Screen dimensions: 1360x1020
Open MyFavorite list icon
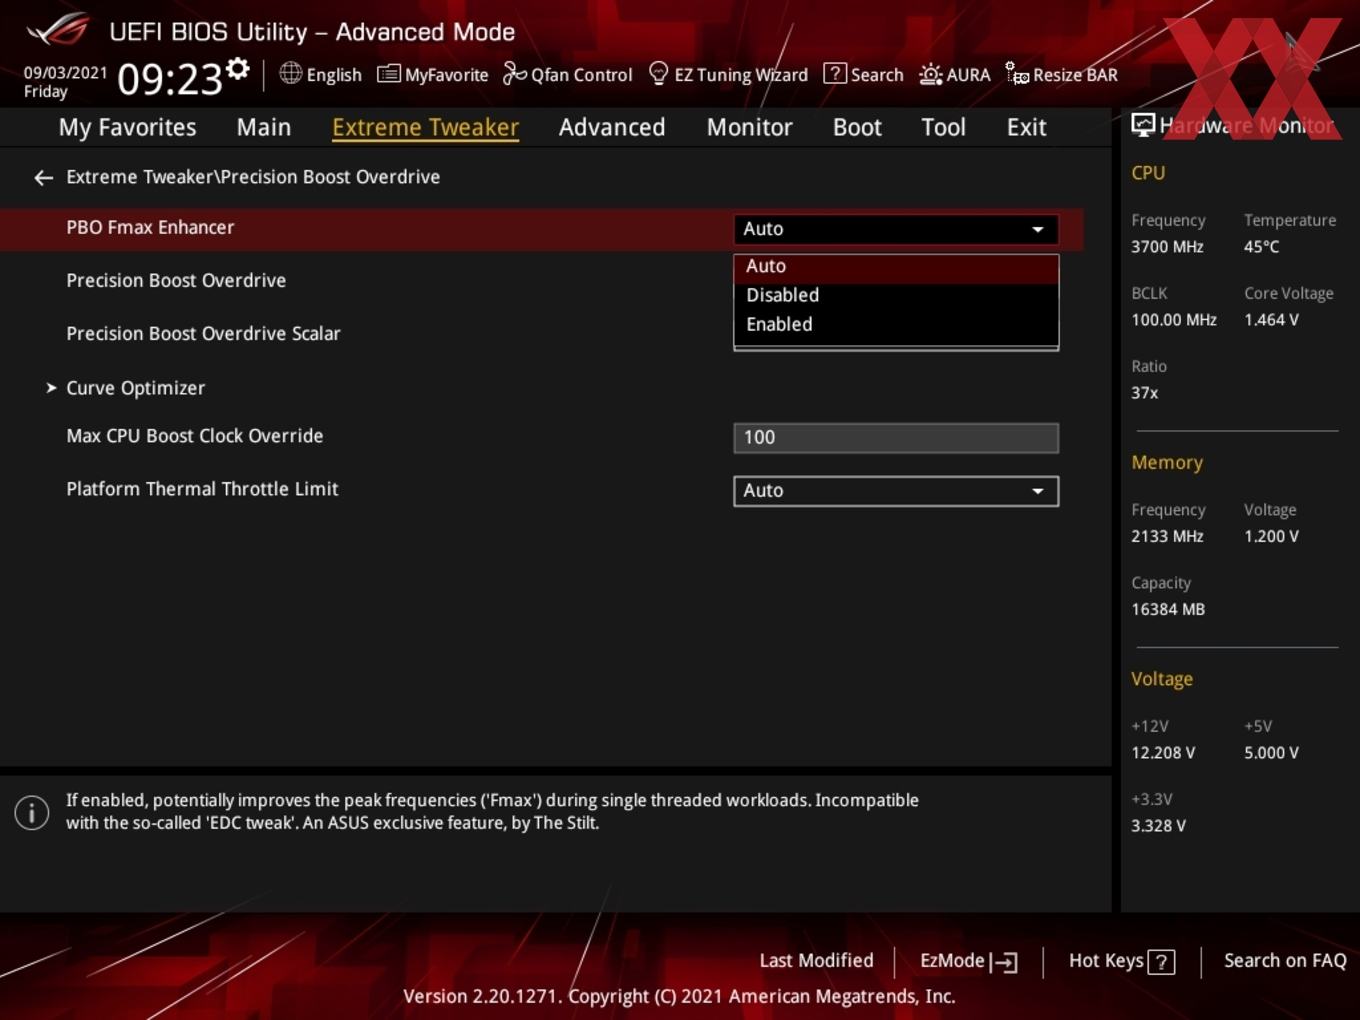coord(389,74)
